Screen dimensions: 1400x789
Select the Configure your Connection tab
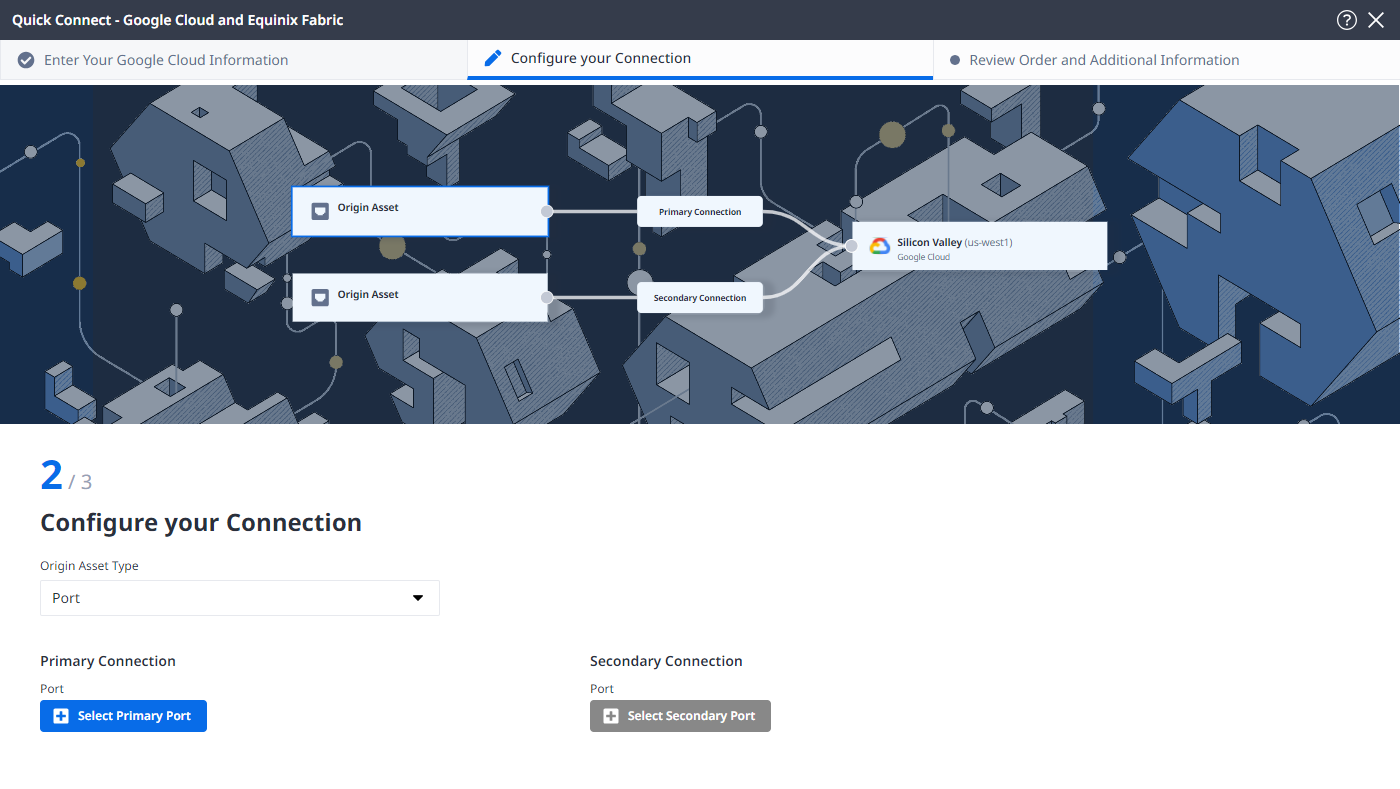click(x=700, y=59)
